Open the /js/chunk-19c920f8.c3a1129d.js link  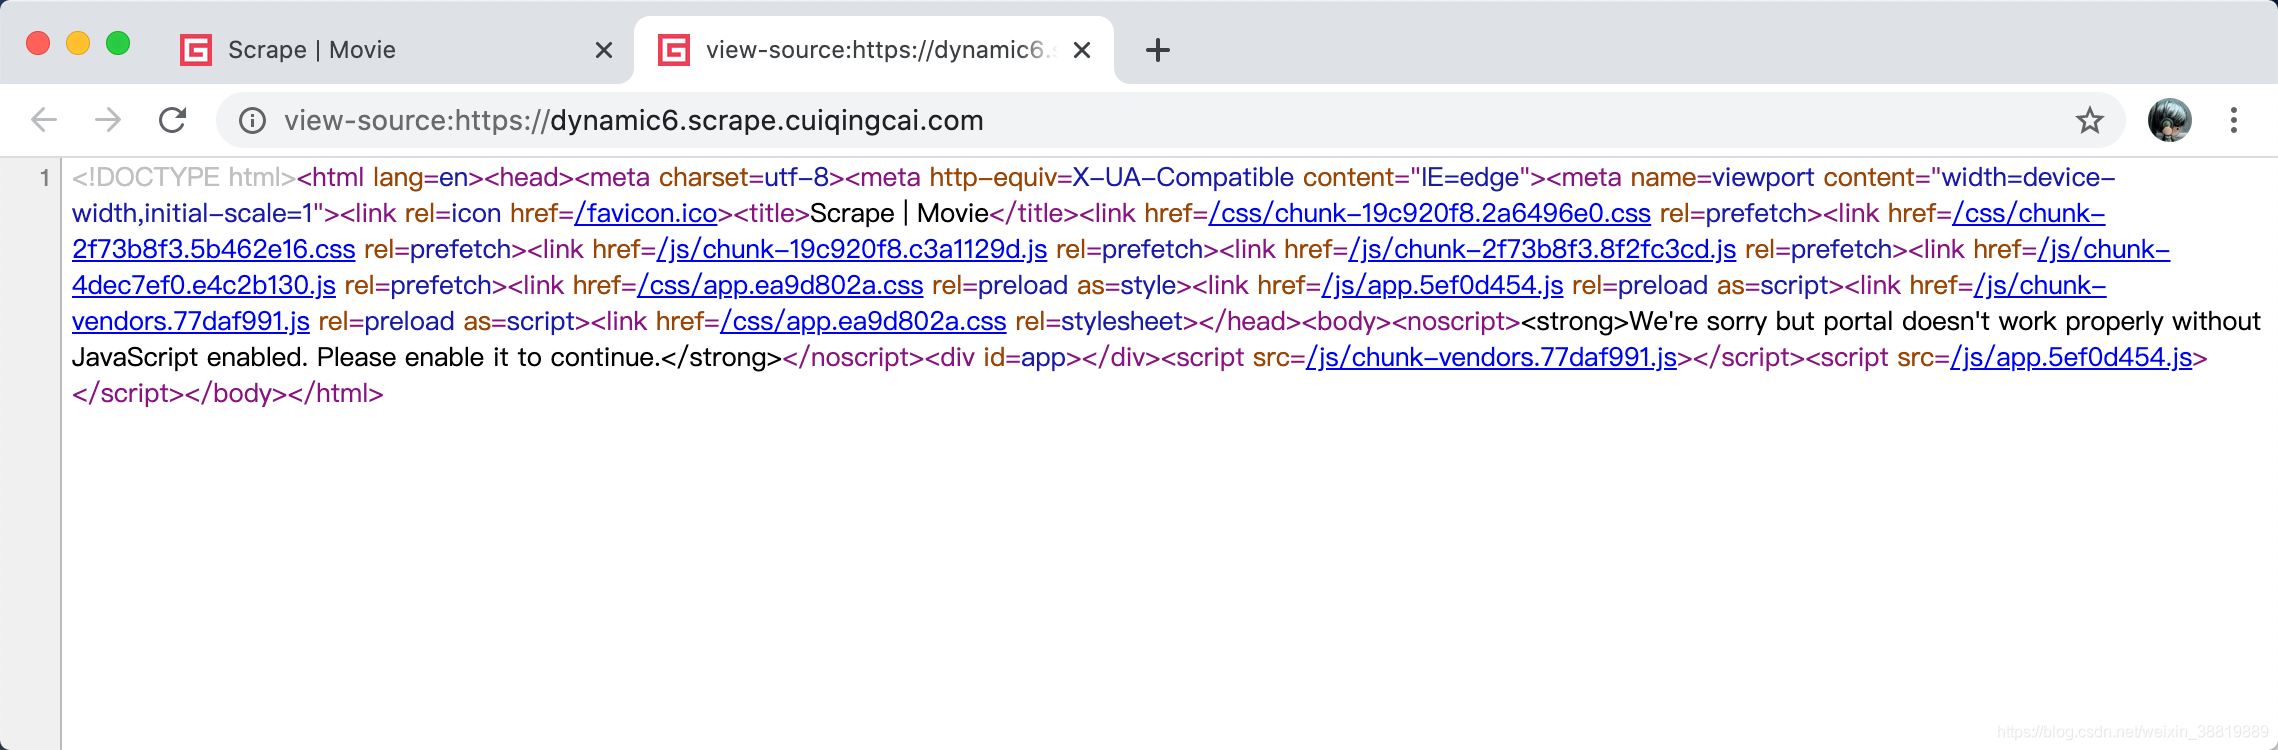[852, 249]
